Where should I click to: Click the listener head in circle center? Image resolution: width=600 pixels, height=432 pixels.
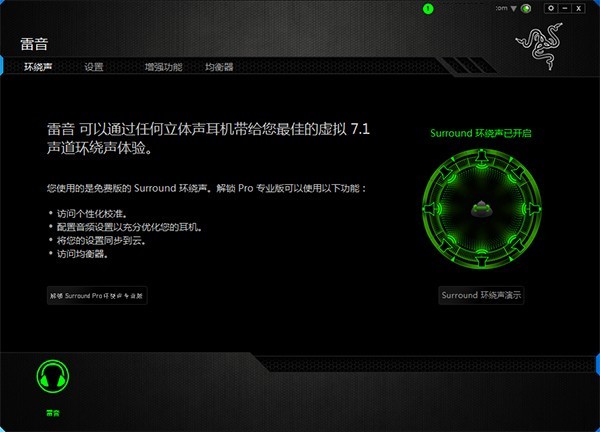(481, 209)
